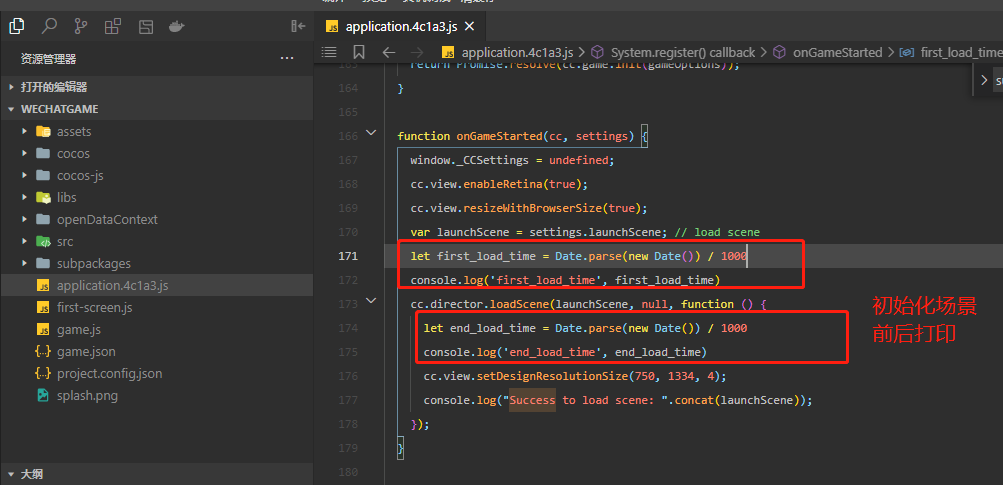The height and width of the screenshot is (485, 1003).
Task: Place cursor on console.log('end_load_time') line
Action: pos(565,352)
